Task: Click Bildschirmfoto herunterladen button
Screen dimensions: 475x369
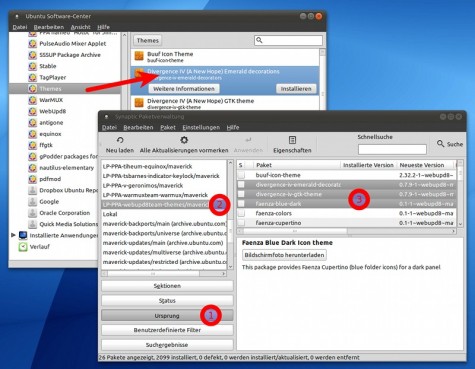Action: (284, 255)
